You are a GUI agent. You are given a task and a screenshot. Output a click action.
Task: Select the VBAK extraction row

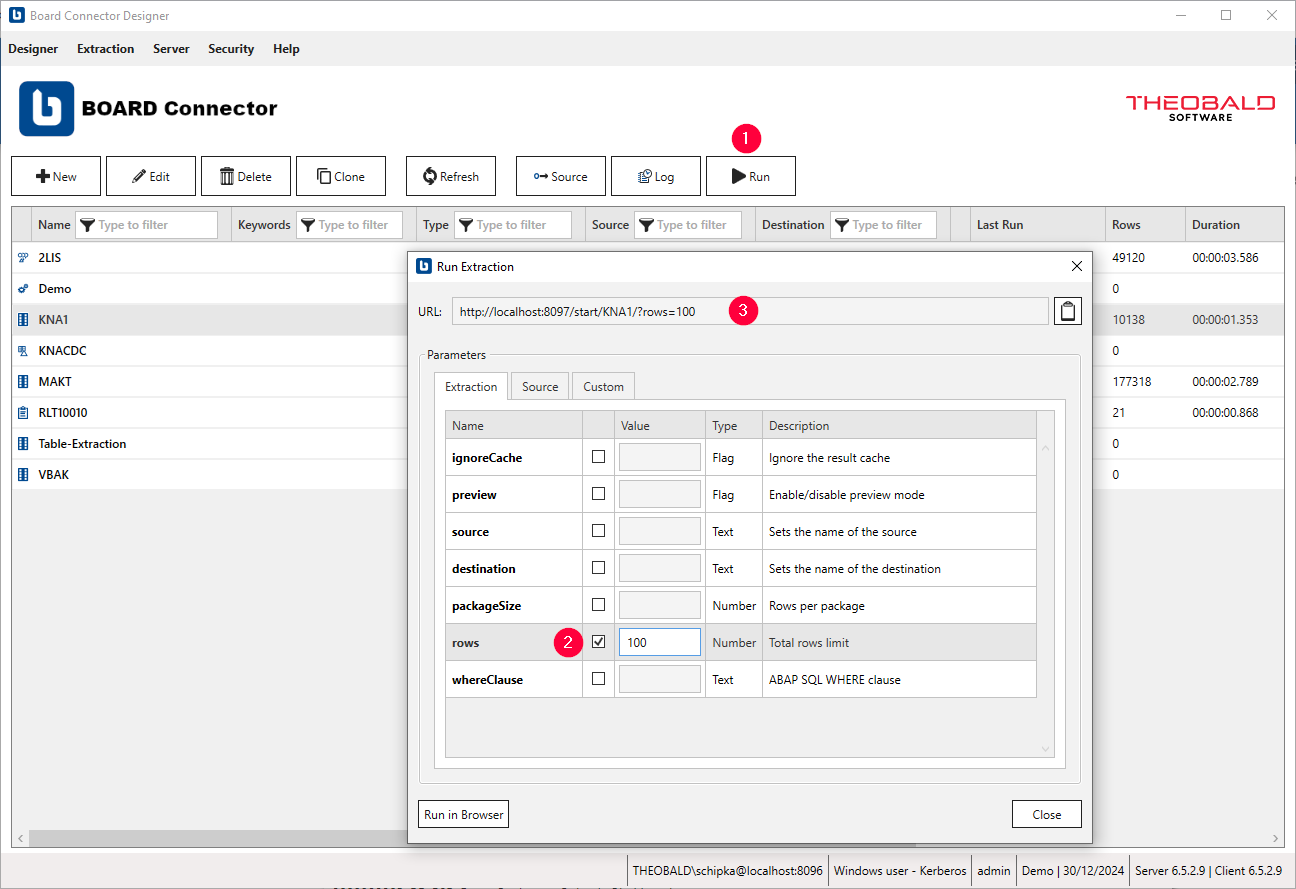(x=647, y=474)
